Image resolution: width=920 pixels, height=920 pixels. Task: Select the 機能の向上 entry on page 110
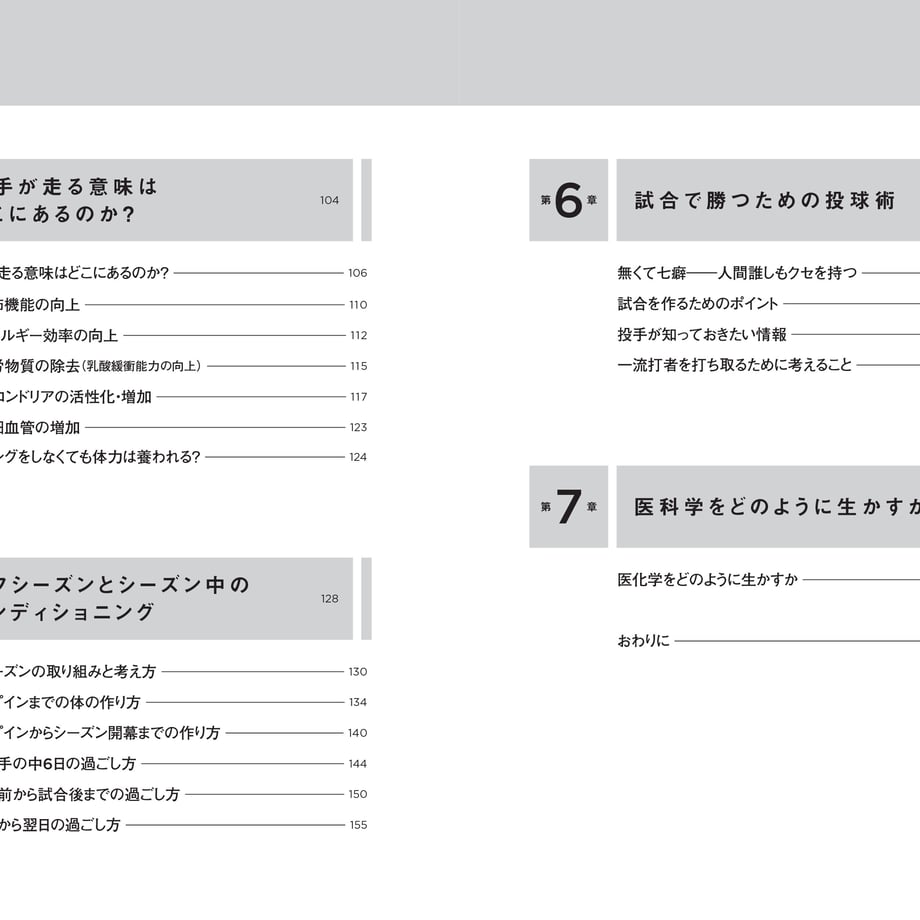click(x=184, y=305)
